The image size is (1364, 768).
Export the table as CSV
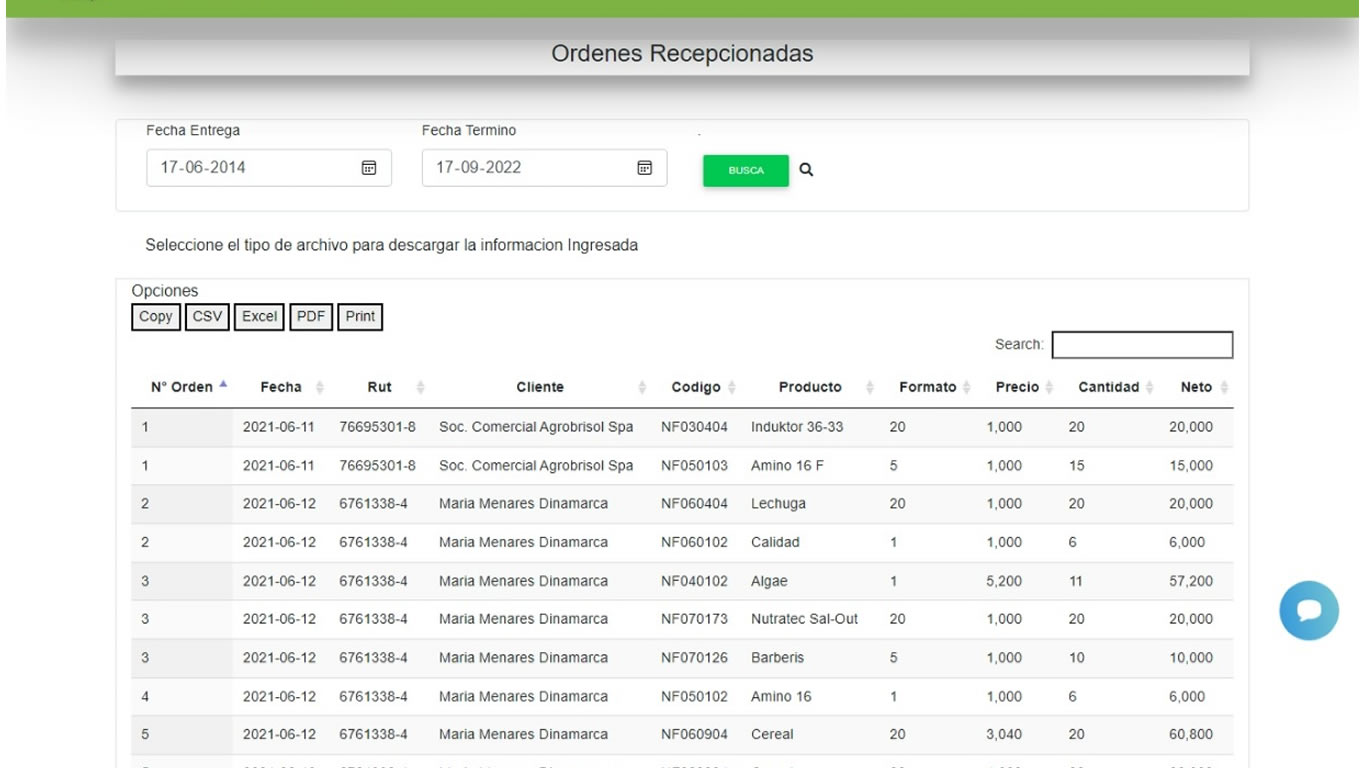click(207, 317)
